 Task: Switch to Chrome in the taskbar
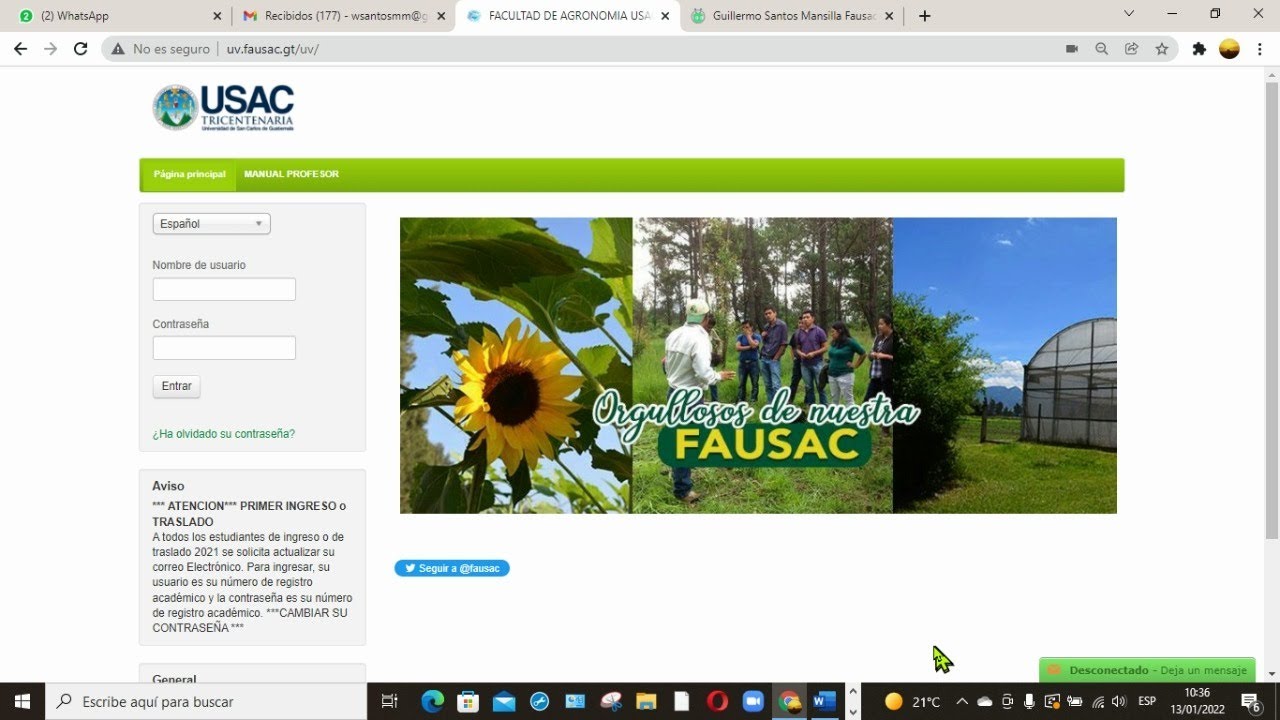click(789, 701)
